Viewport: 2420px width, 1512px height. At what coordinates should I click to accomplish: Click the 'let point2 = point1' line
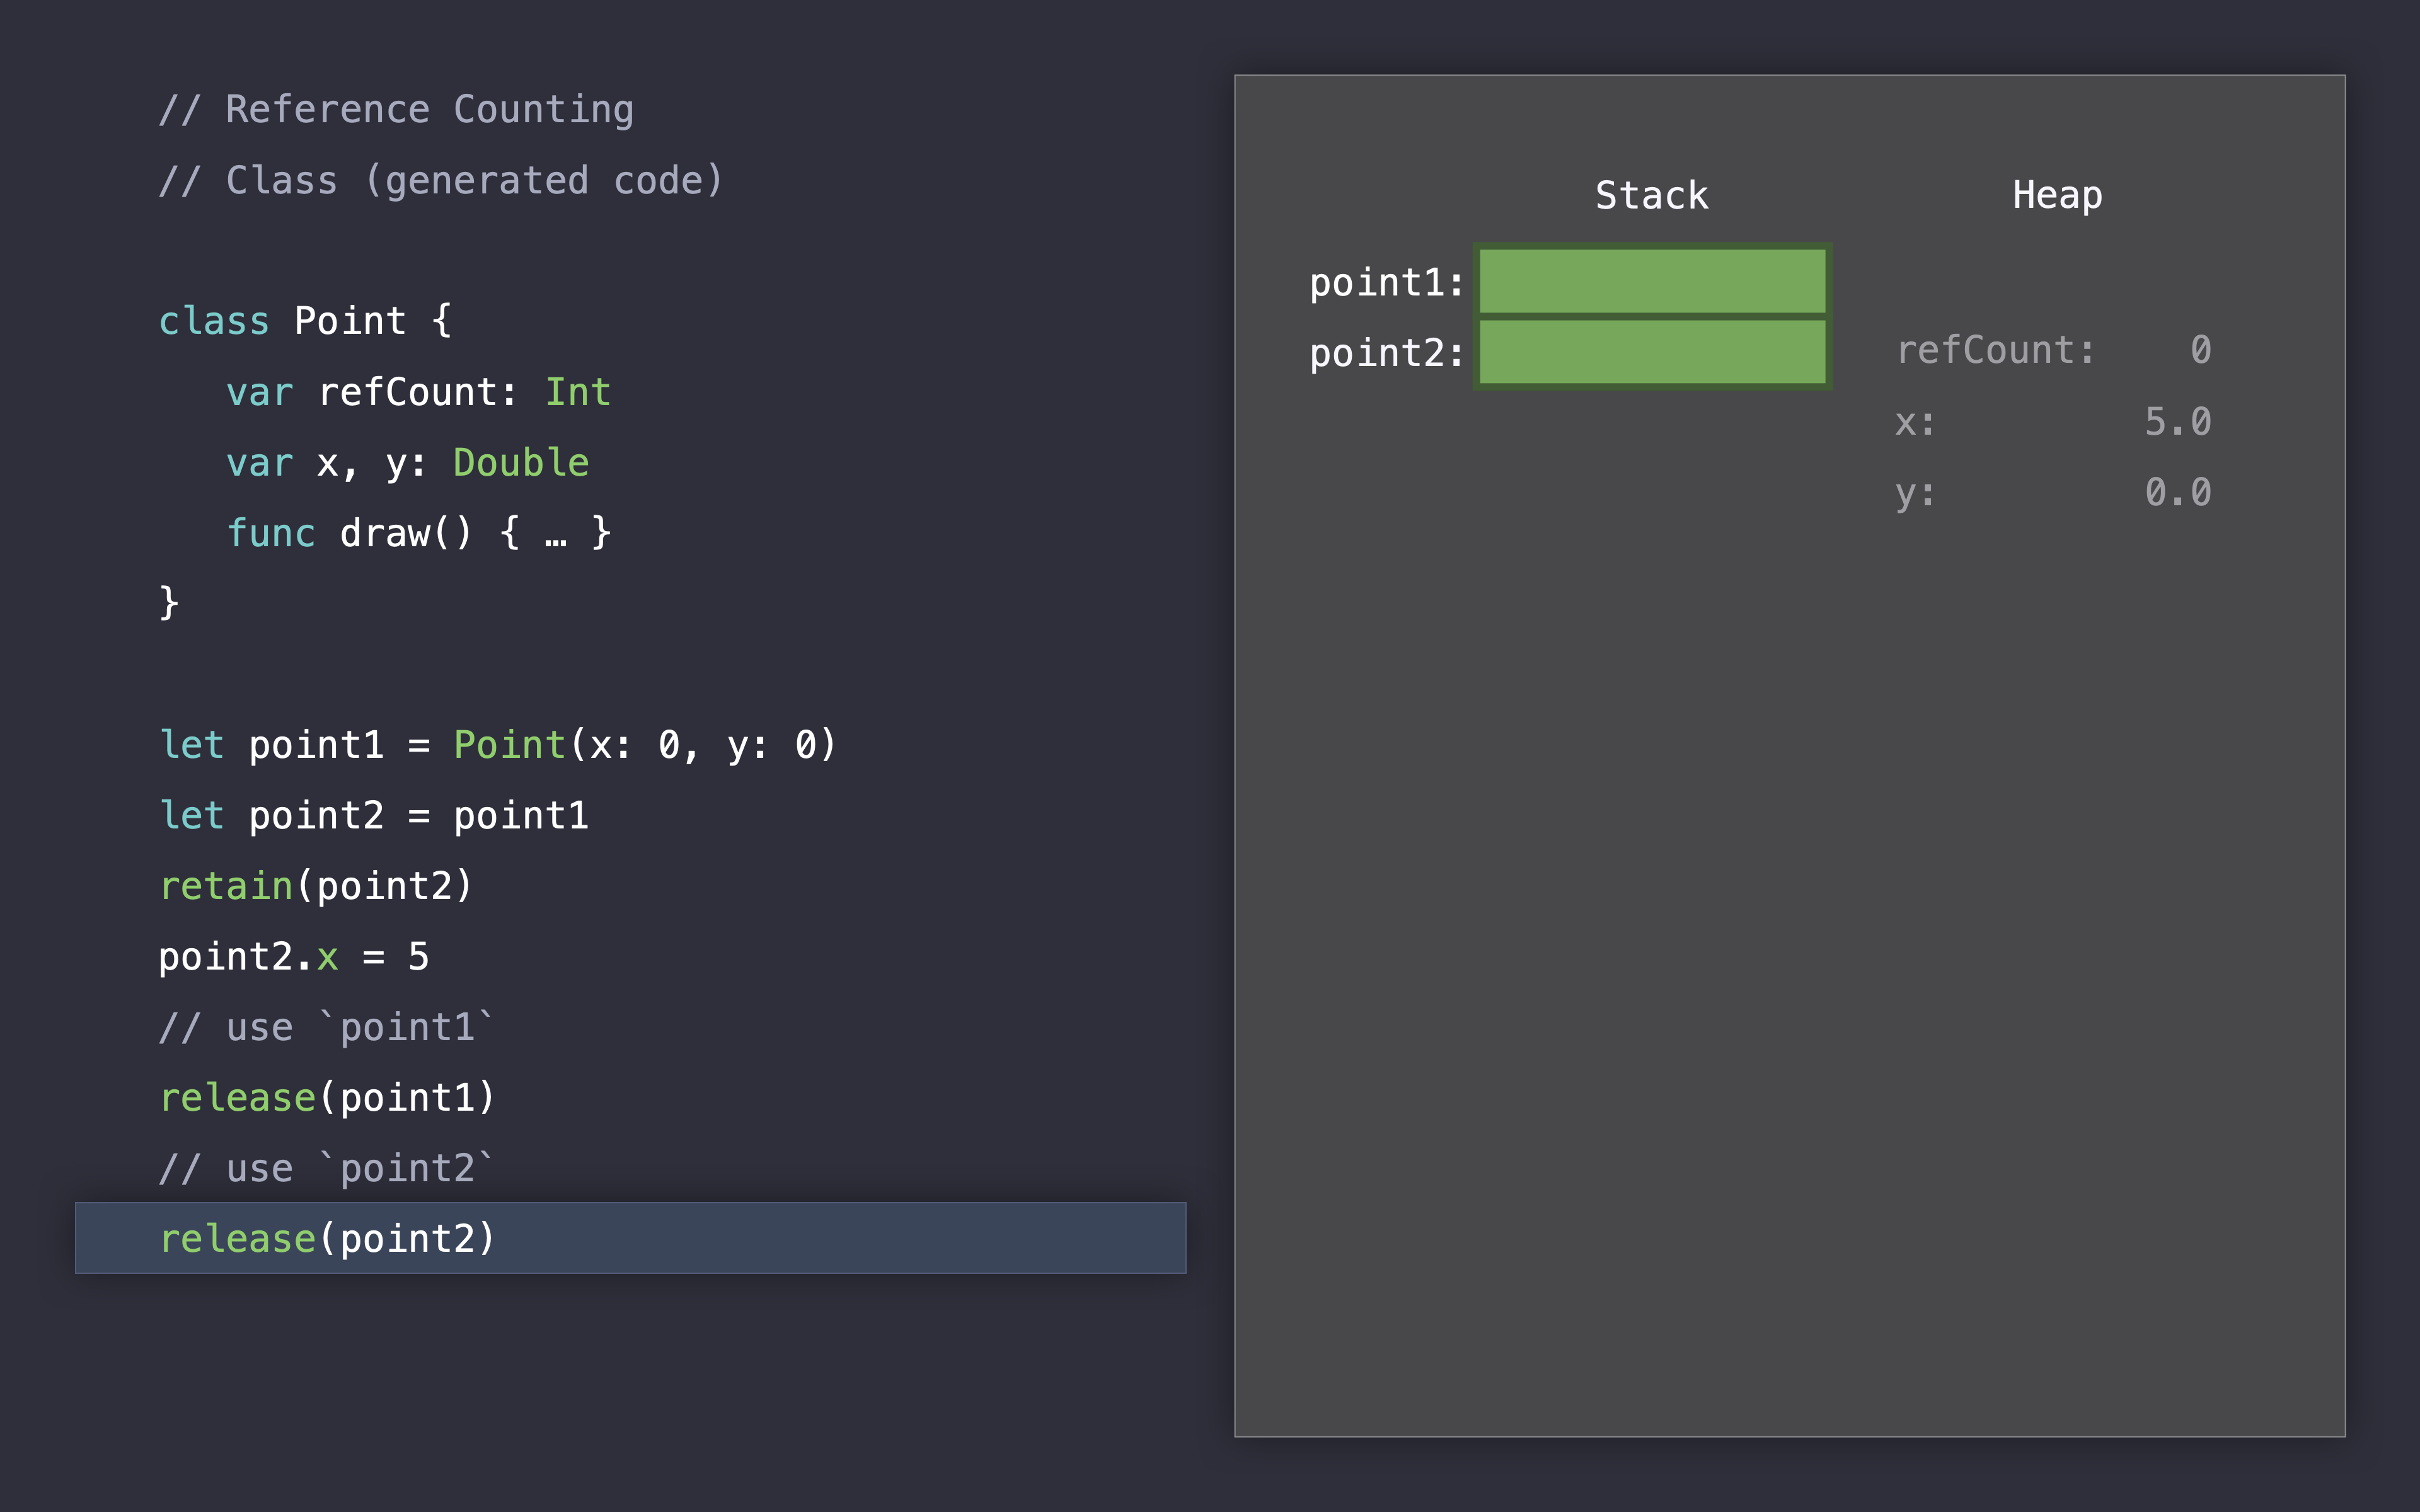point(374,816)
